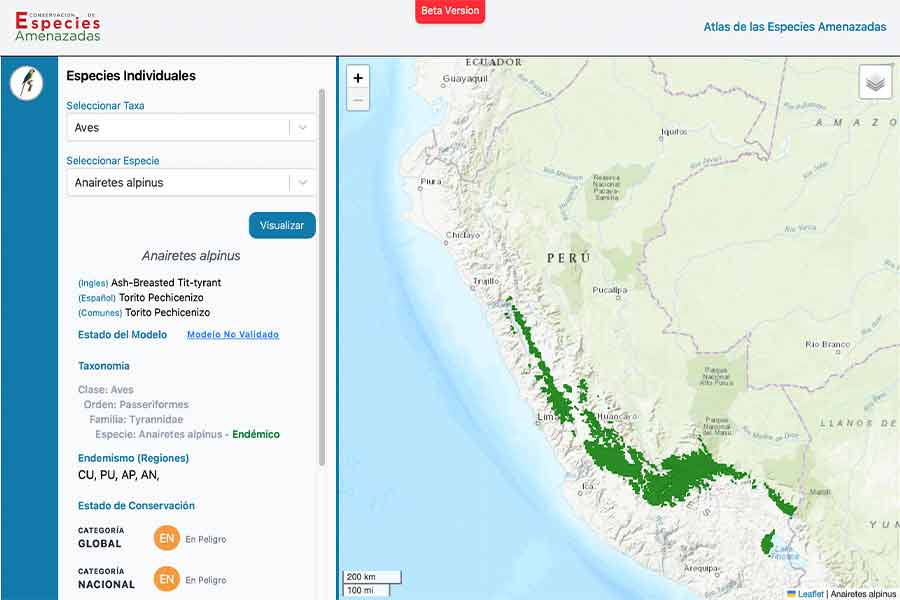Click the EN badge for Categoría Global
900x600 pixels.
click(166, 538)
